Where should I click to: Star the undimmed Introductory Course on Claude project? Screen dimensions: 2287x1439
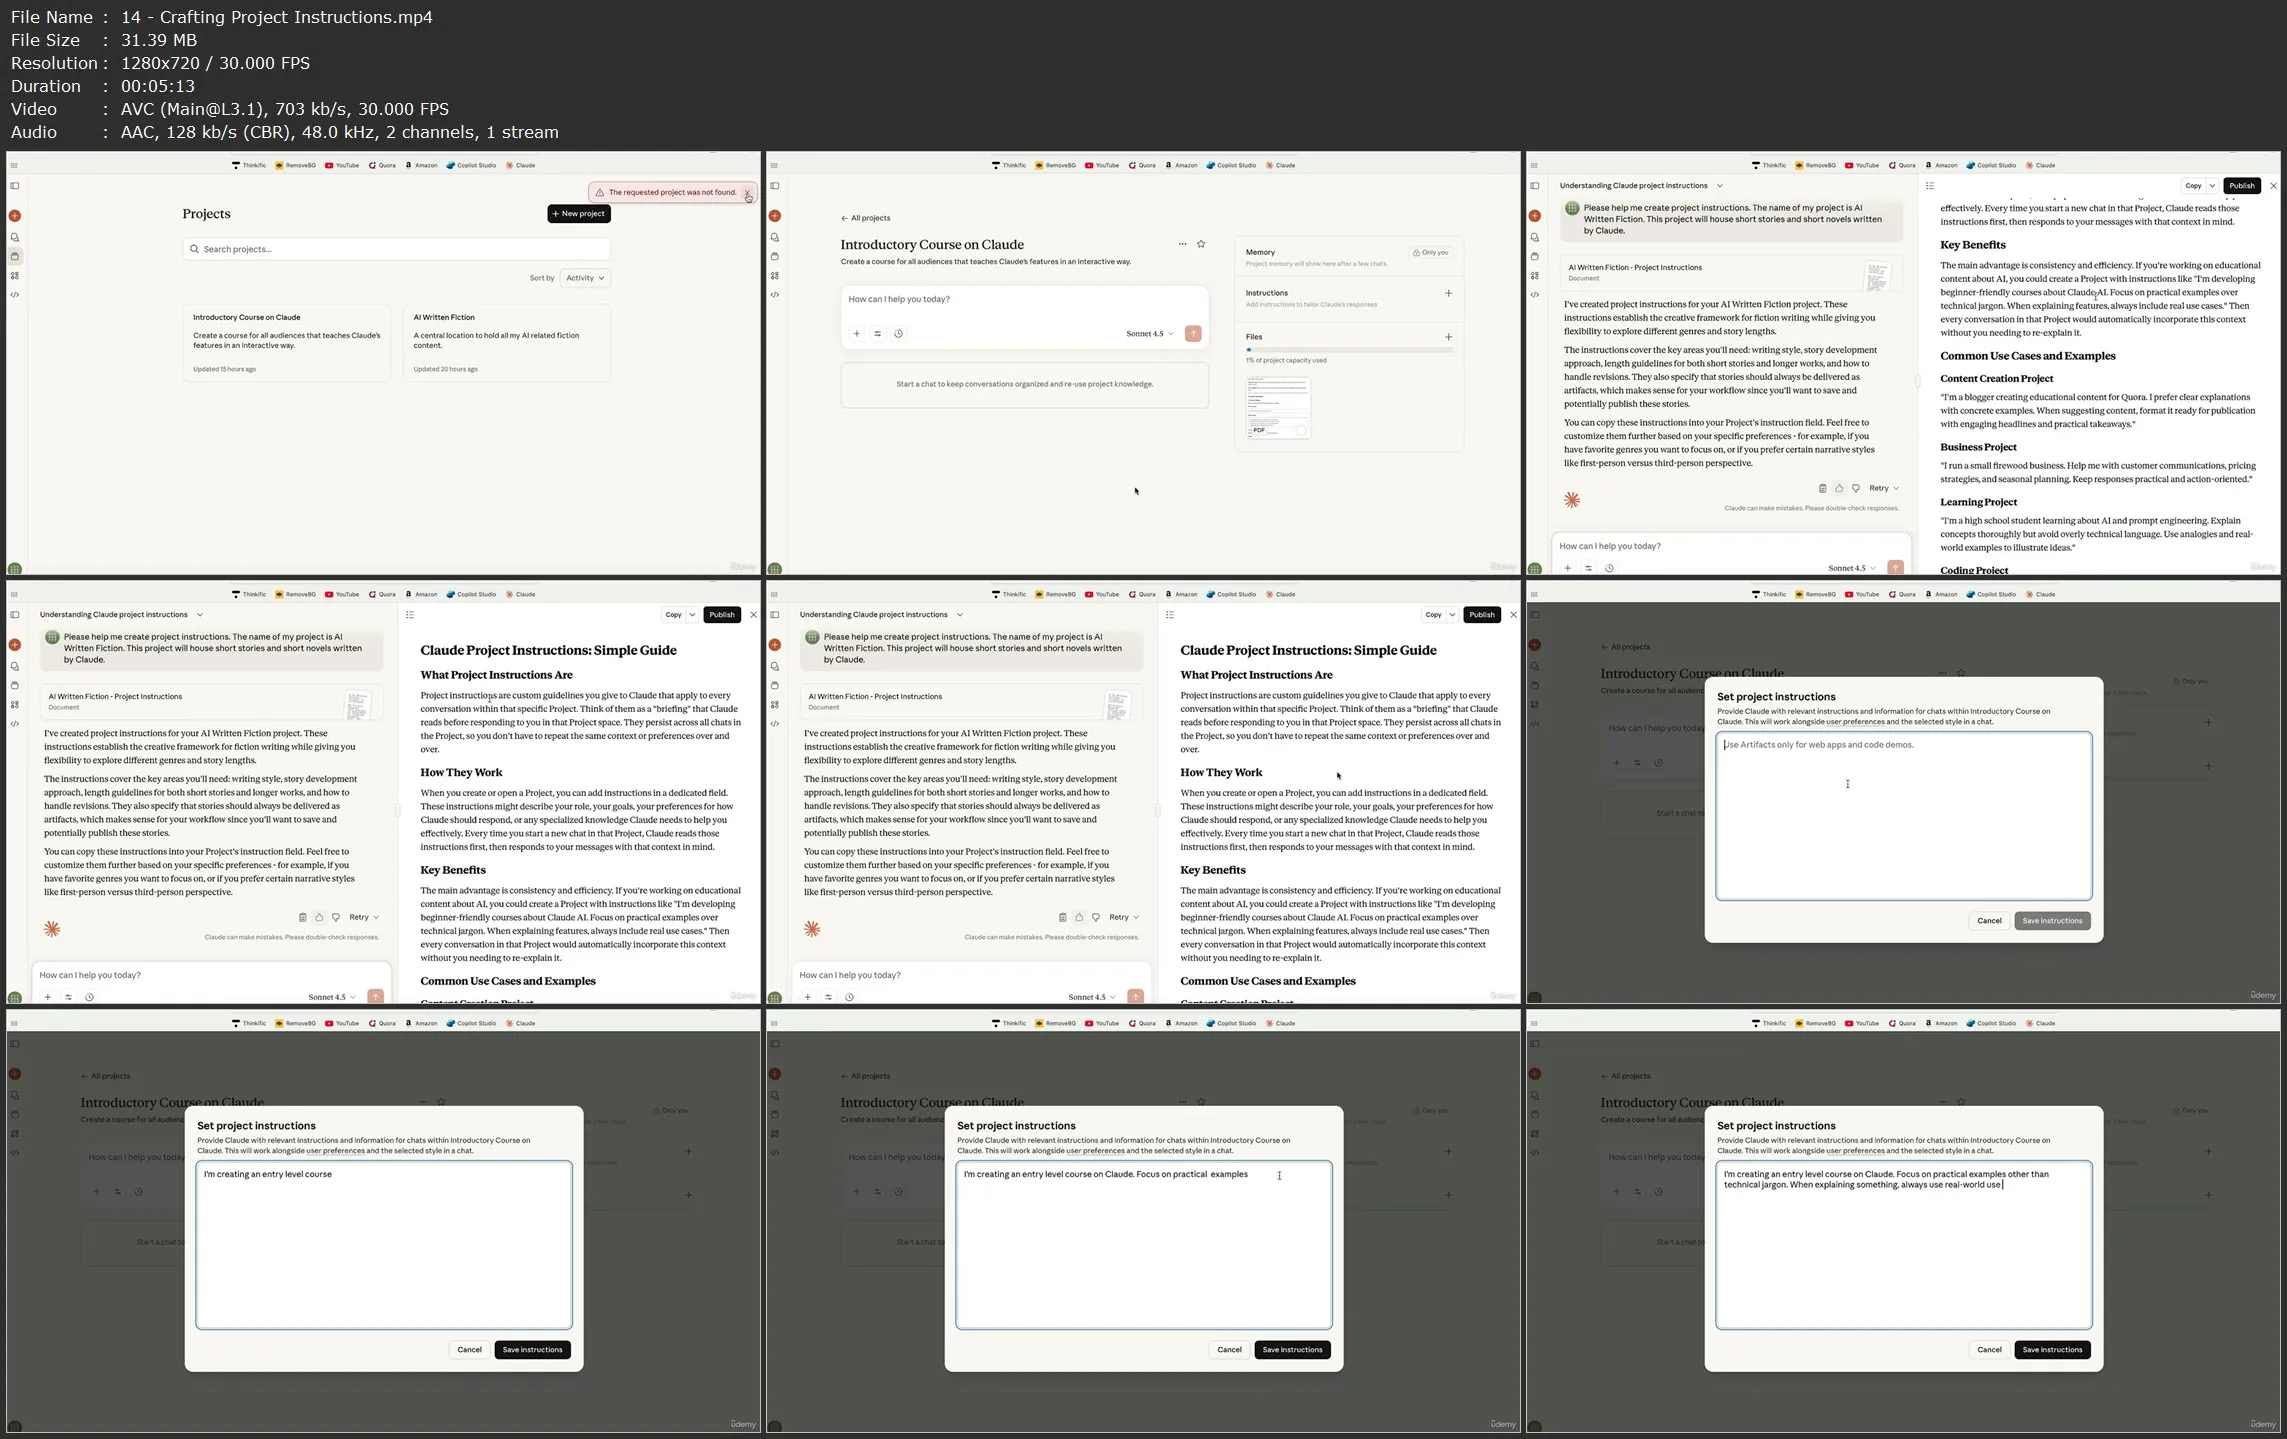[x=1201, y=244]
